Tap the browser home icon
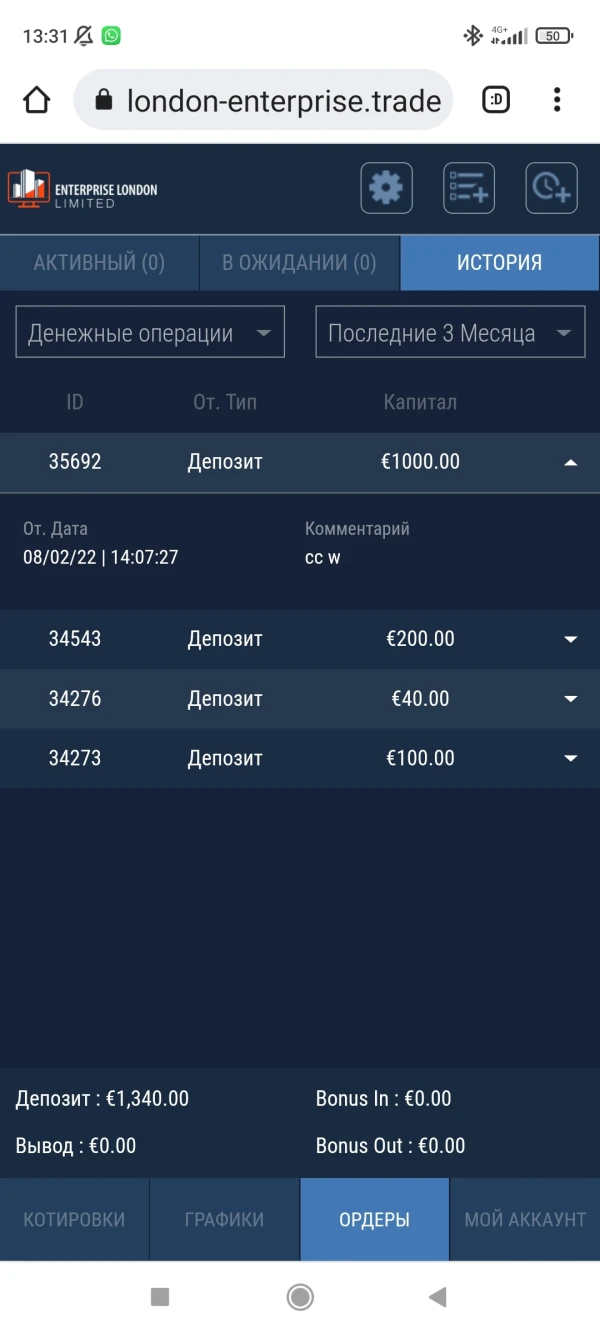The width and height of the screenshot is (600, 1333). [x=37, y=100]
